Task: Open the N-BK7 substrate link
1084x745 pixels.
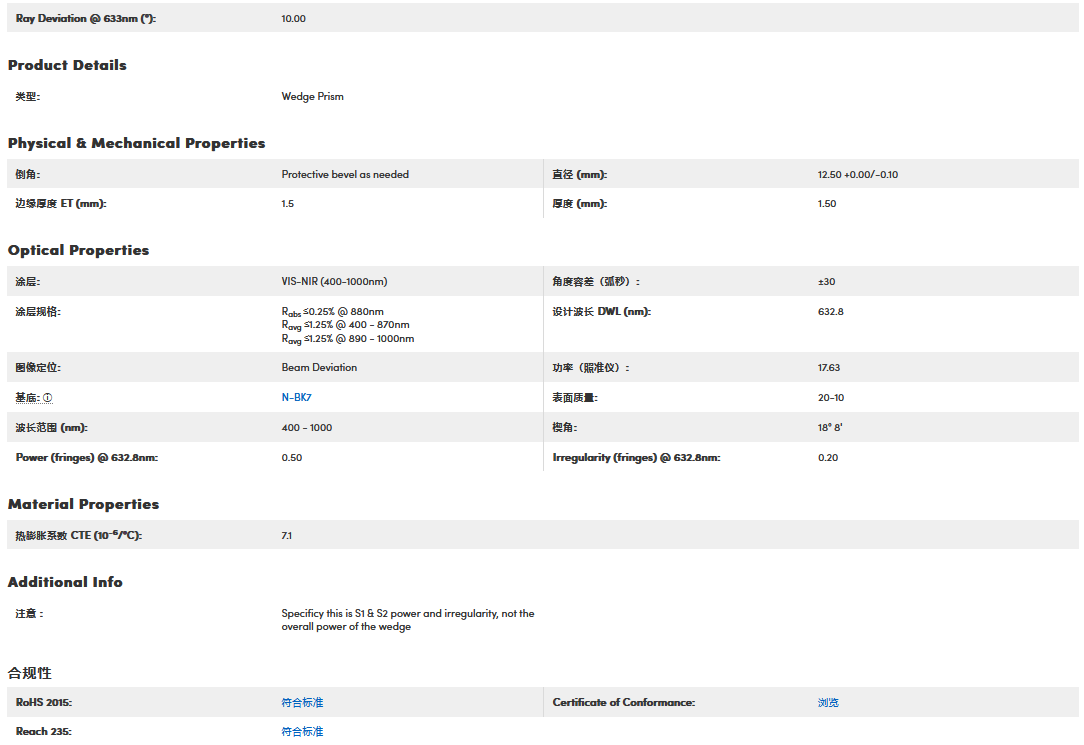Action: point(297,397)
